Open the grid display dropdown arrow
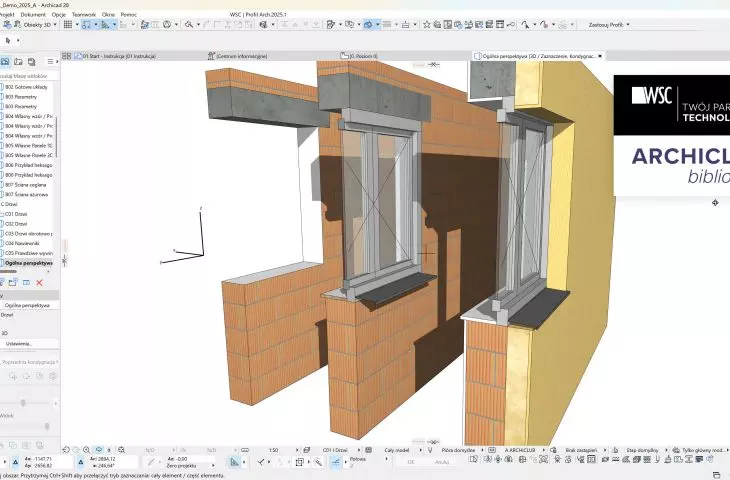The height and width of the screenshot is (480, 730). (x=77, y=25)
